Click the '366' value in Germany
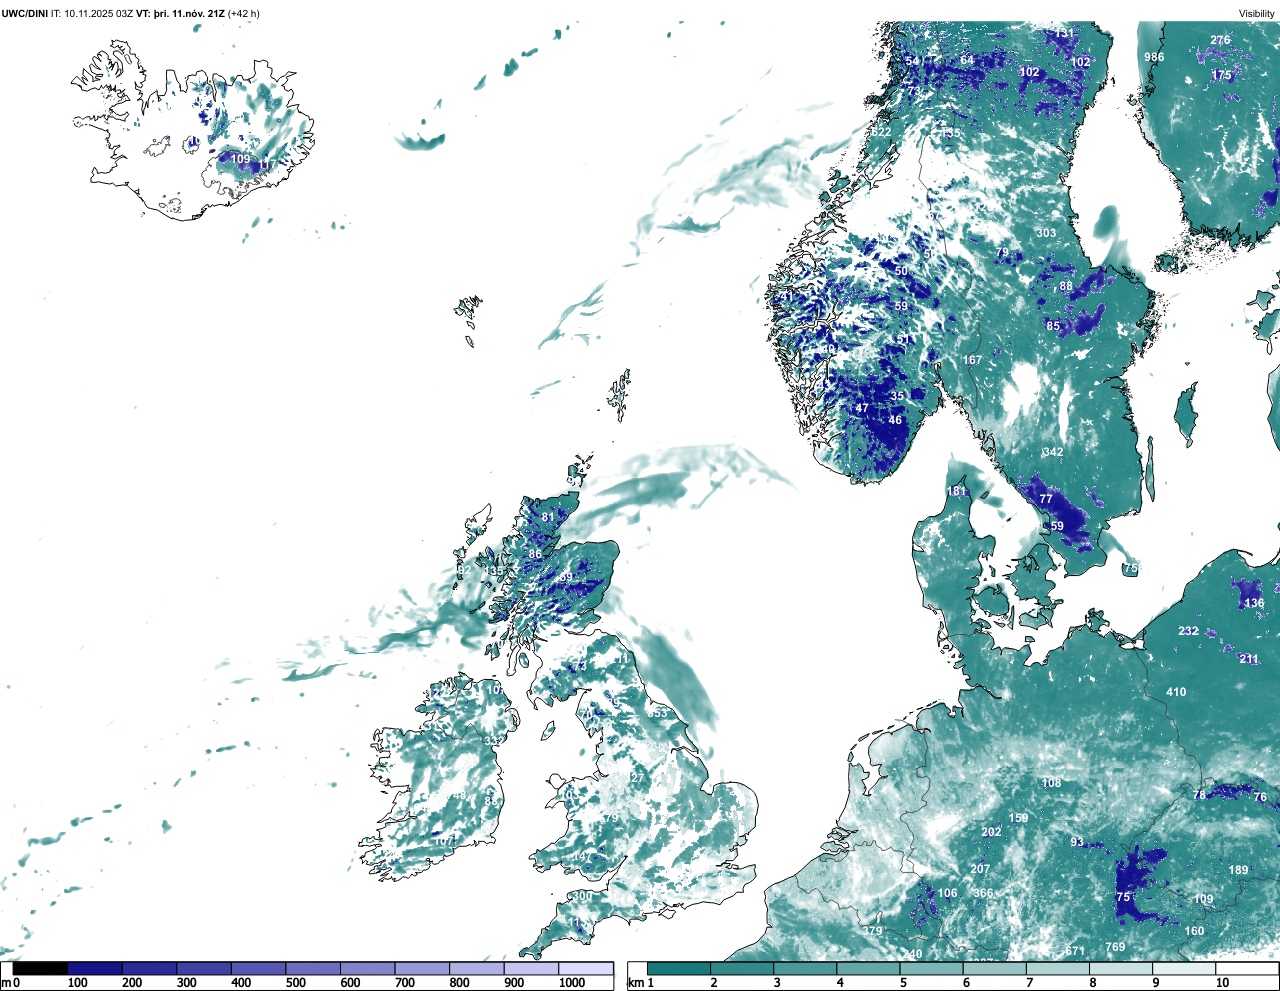 coord(983,893)
